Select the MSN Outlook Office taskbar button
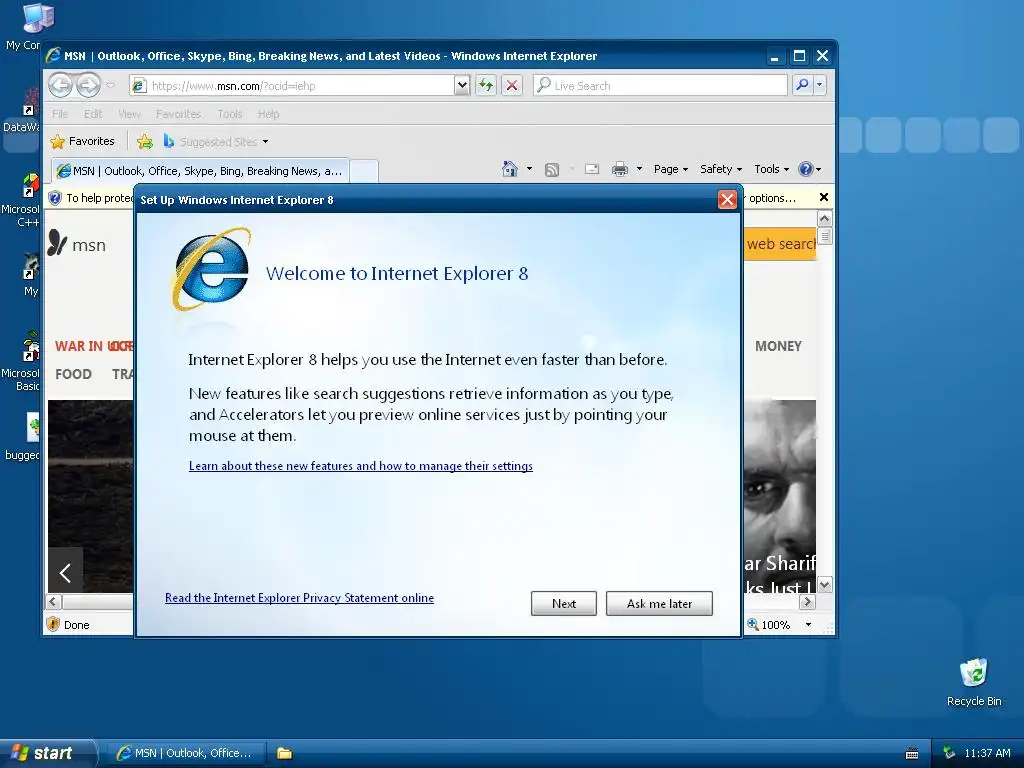 click(186, 753)
